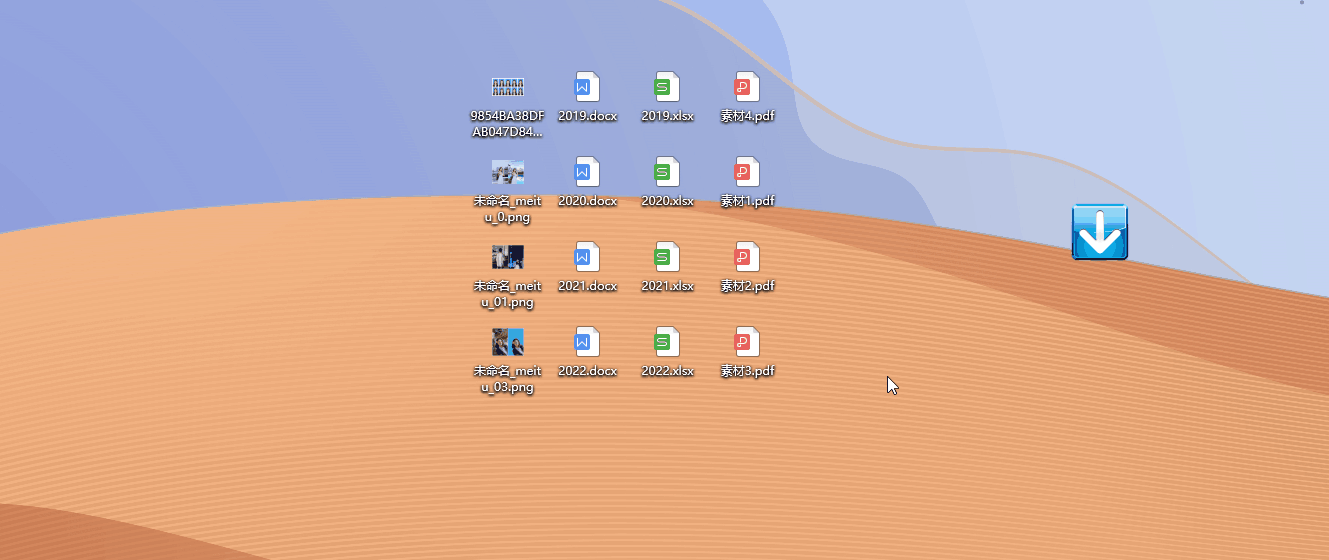Select the 2019.xlsx spreadsheet icon

(667, 87)
